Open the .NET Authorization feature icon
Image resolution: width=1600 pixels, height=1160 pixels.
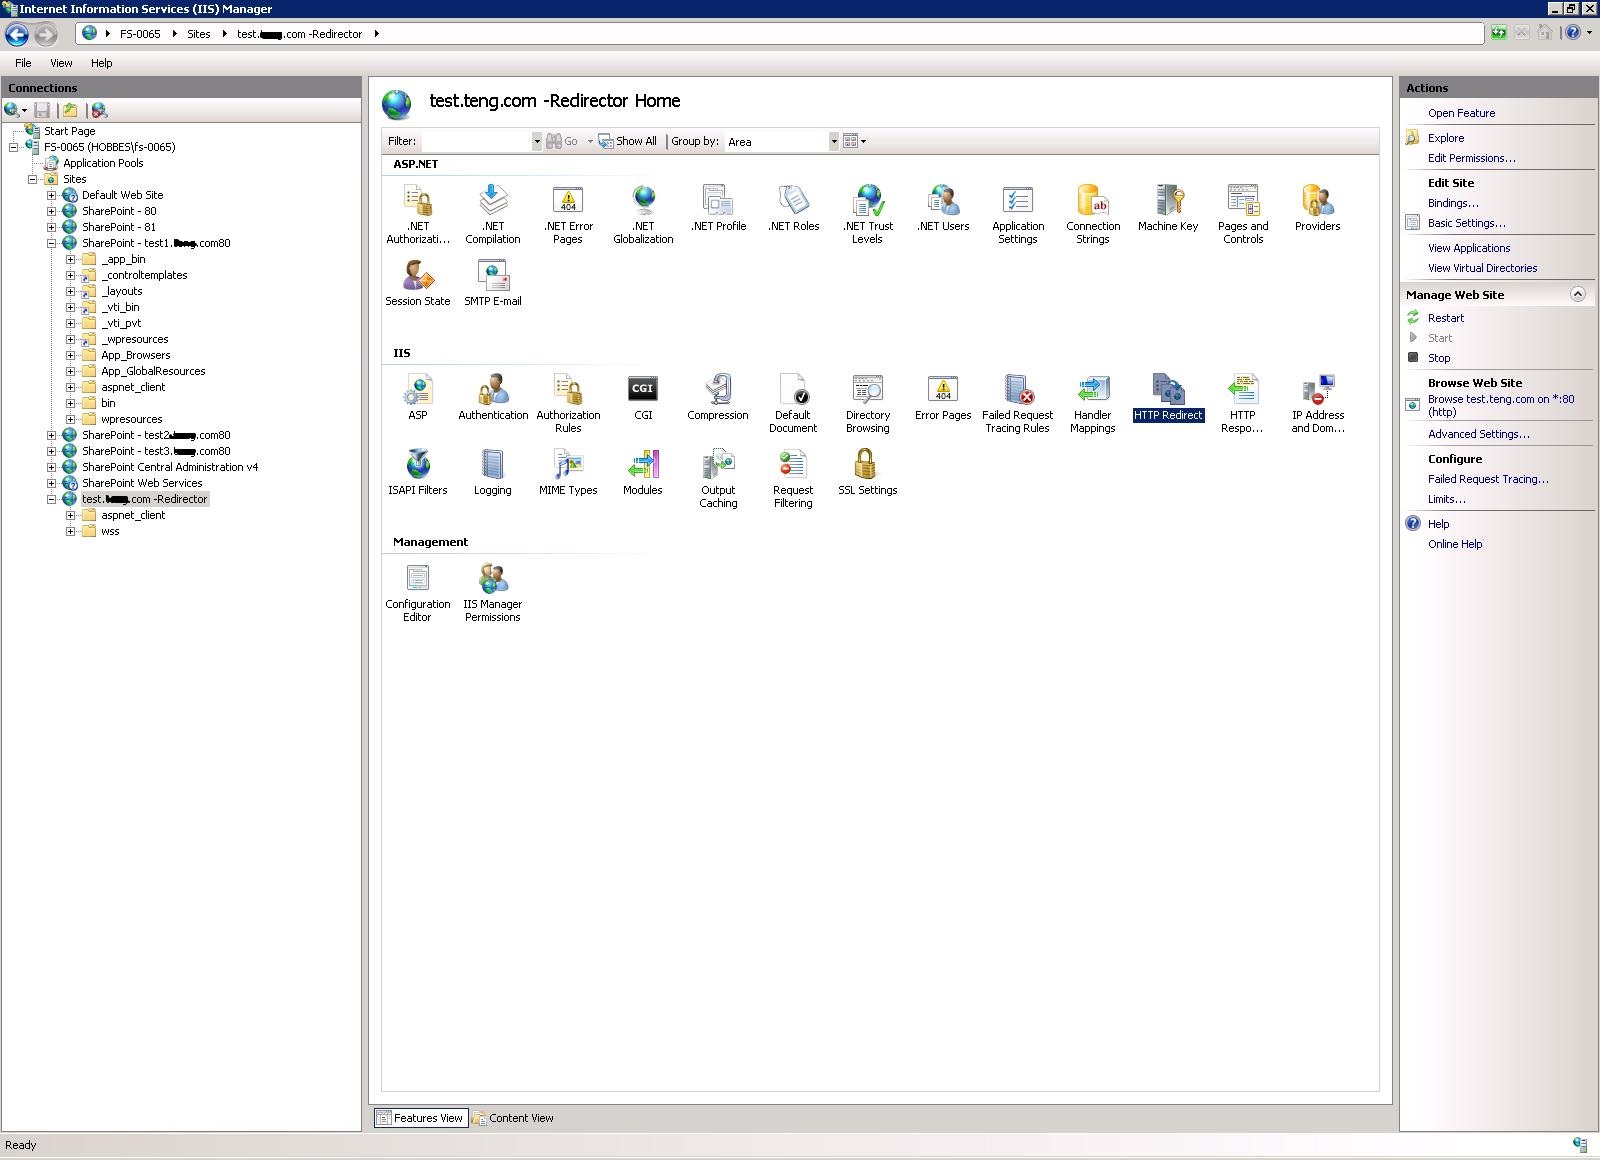click(418, 213)
